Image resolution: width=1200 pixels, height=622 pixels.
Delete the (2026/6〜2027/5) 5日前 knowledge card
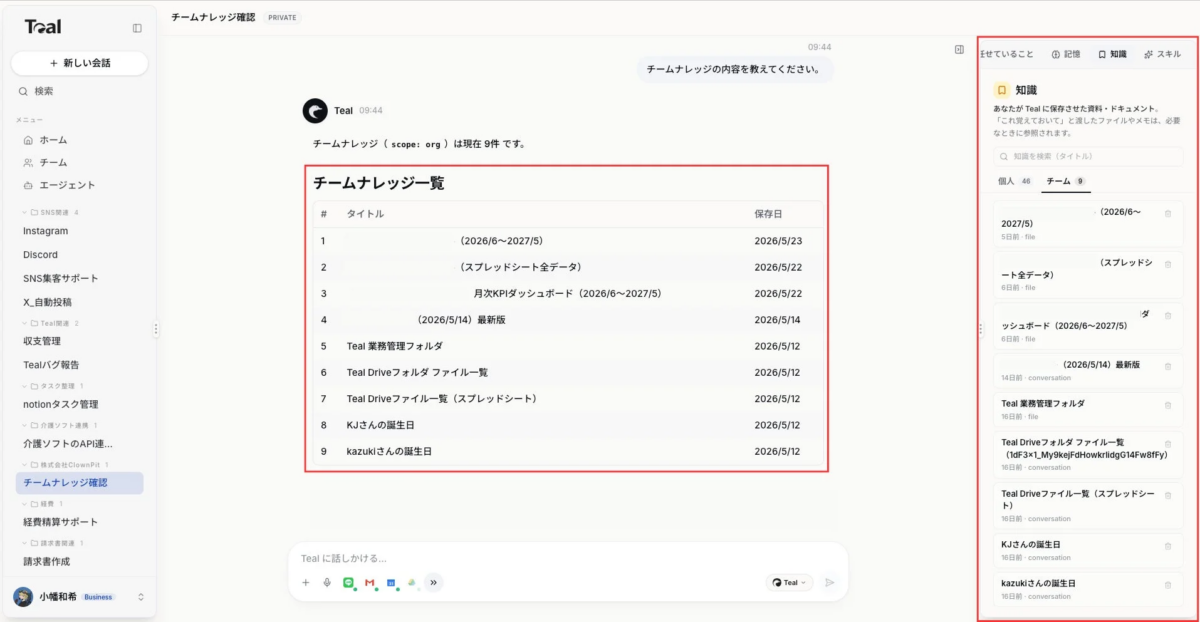(1168, 213)
